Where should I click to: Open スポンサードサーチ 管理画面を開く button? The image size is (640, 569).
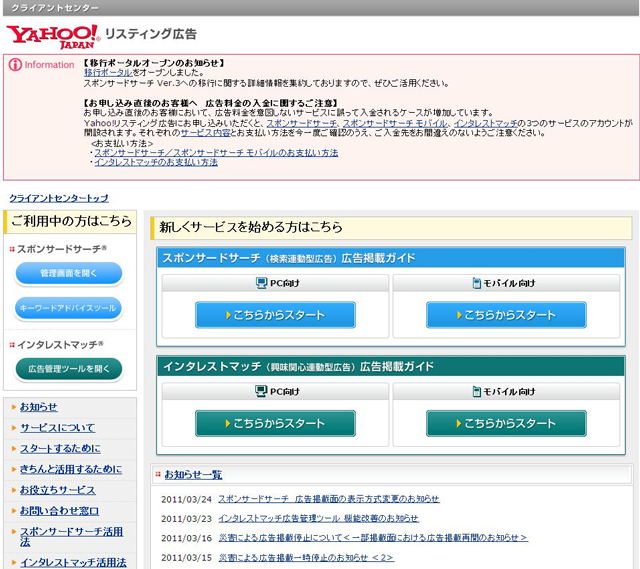(x=68, y=273)
